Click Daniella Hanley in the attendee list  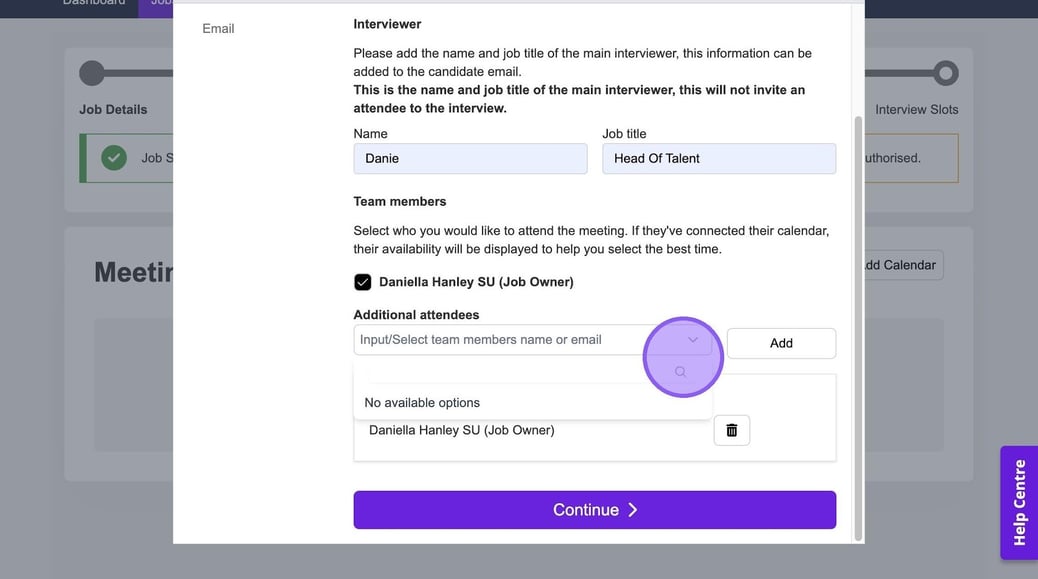pos(461,430)
